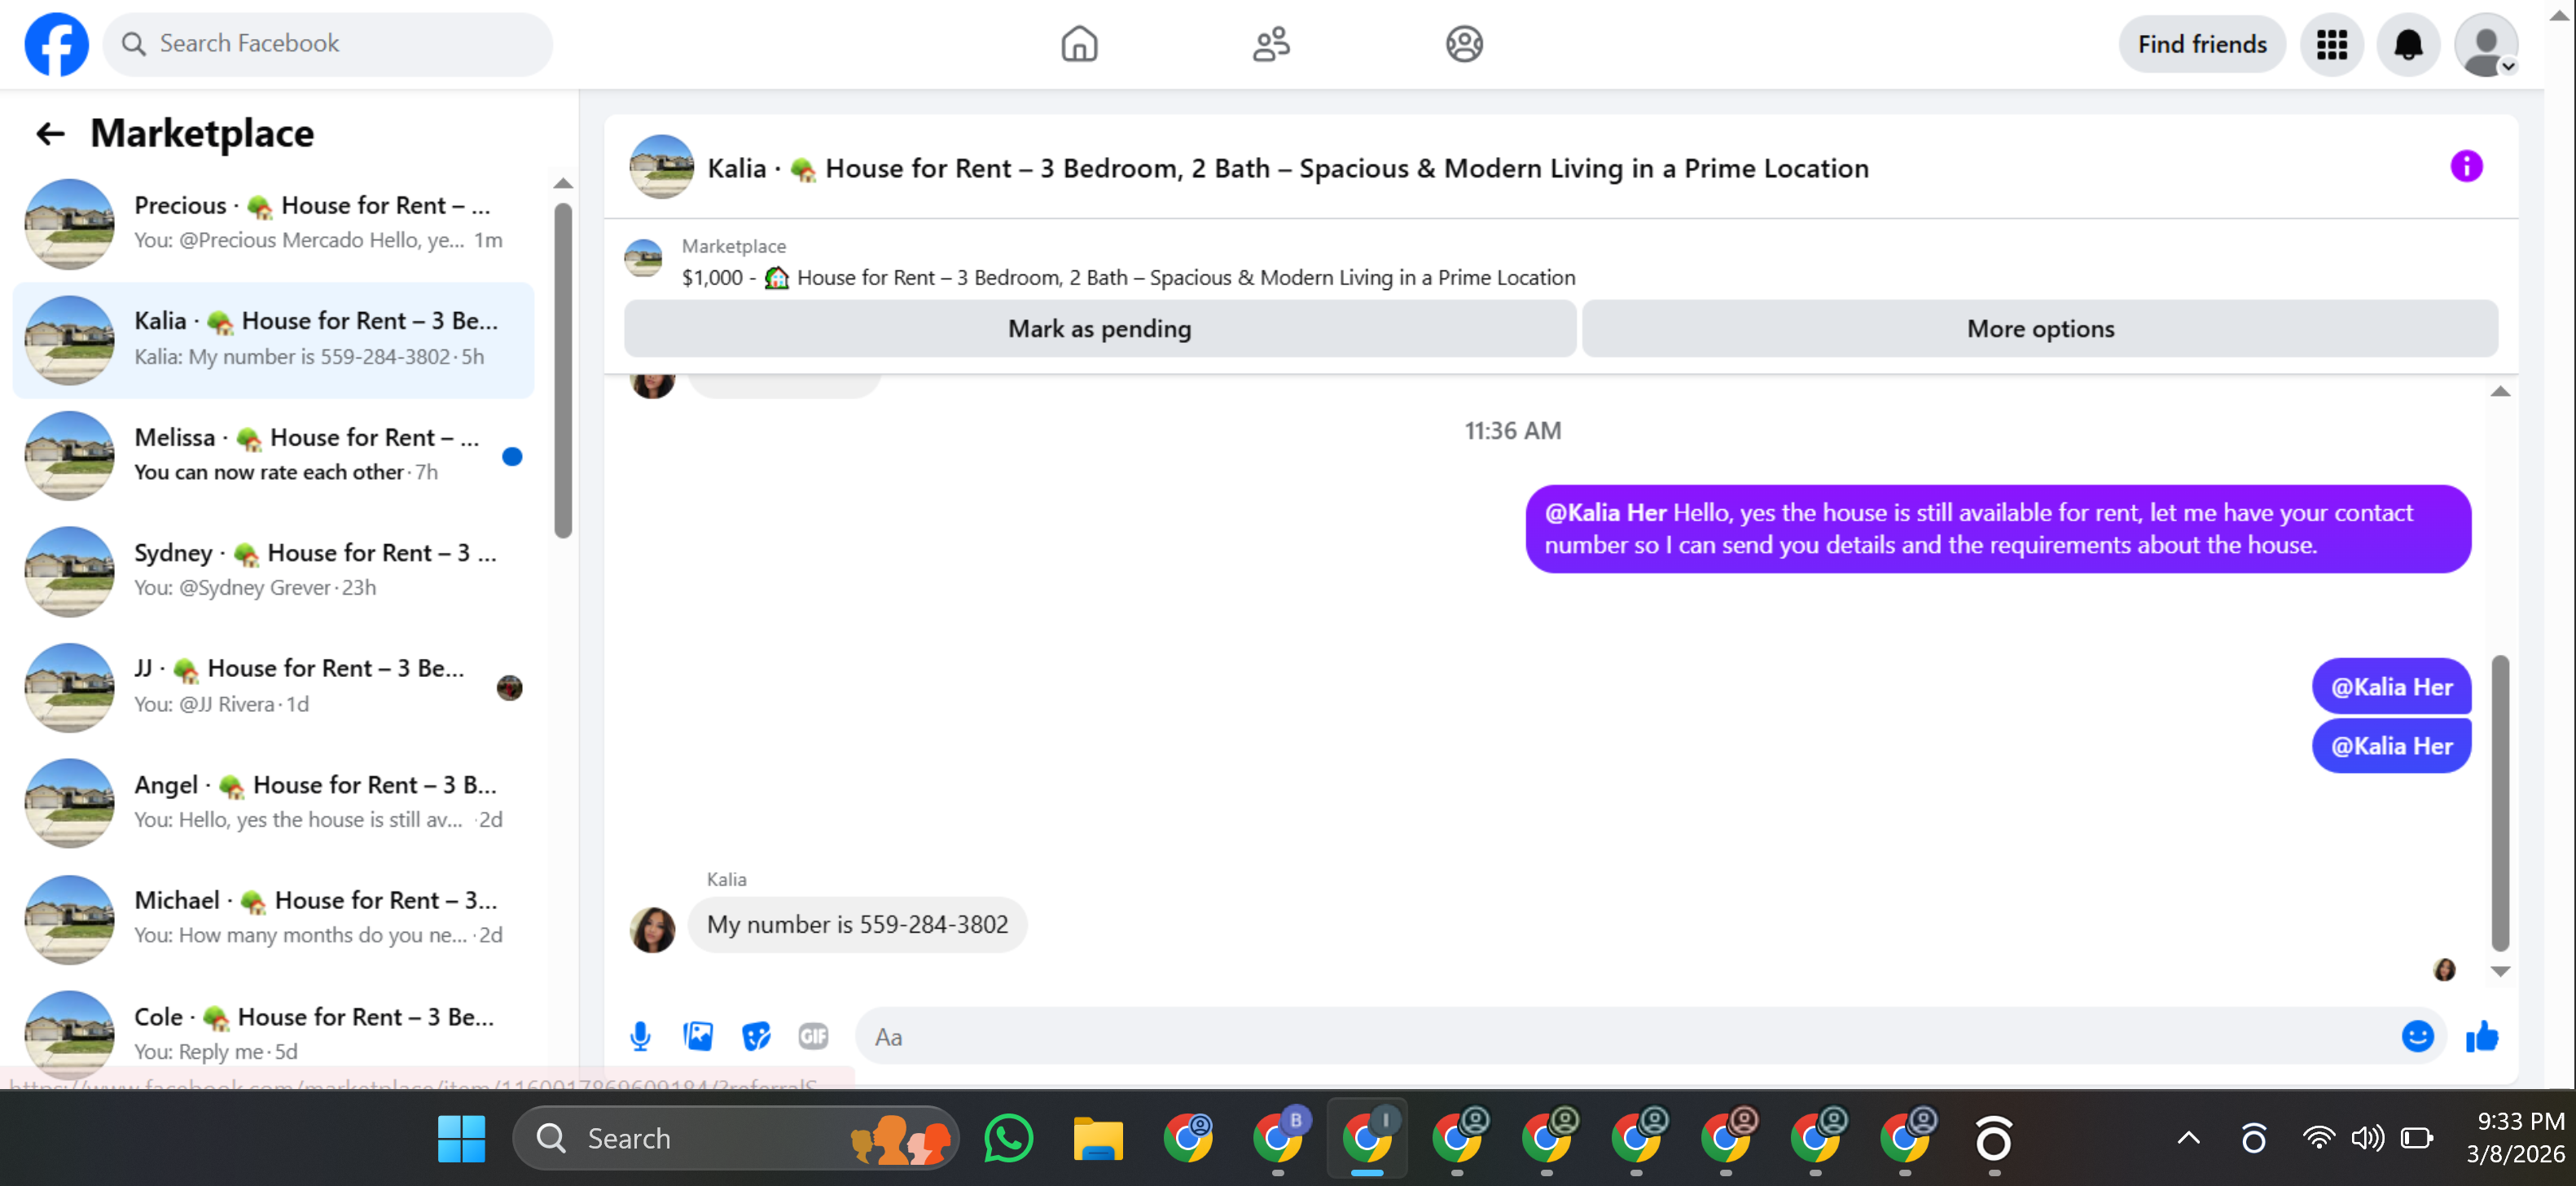
Task: Open the Friends tab
Action: coord(1271,44)
